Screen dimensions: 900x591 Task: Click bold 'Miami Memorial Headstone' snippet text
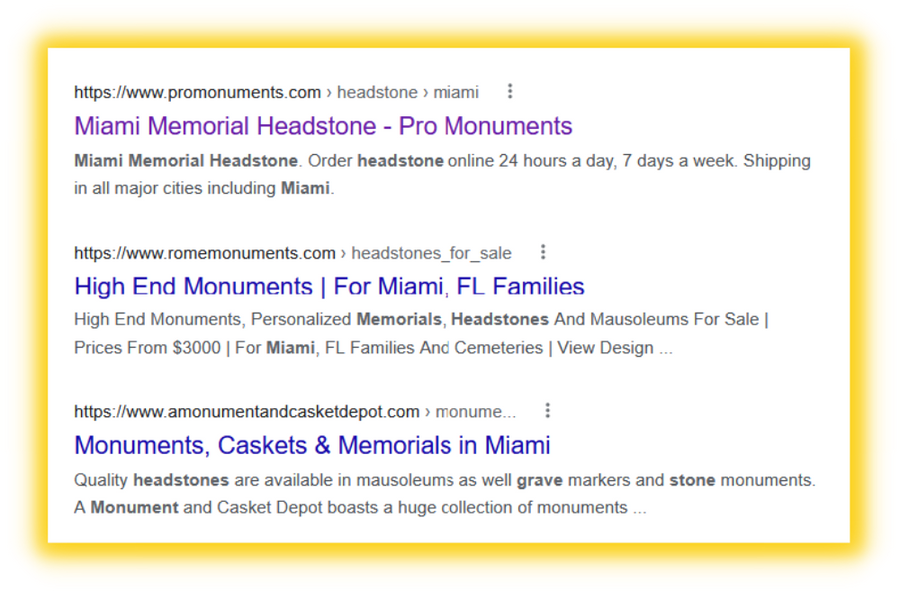coord(185,160)
